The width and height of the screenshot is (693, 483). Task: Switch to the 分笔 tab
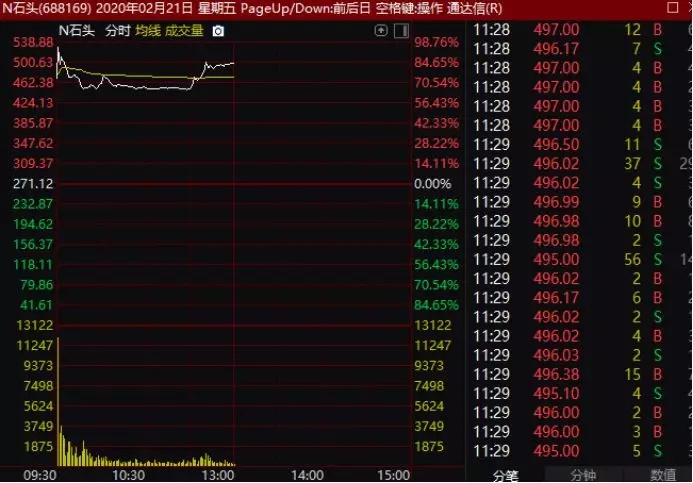pyautogui.click(x=506, y=475)
